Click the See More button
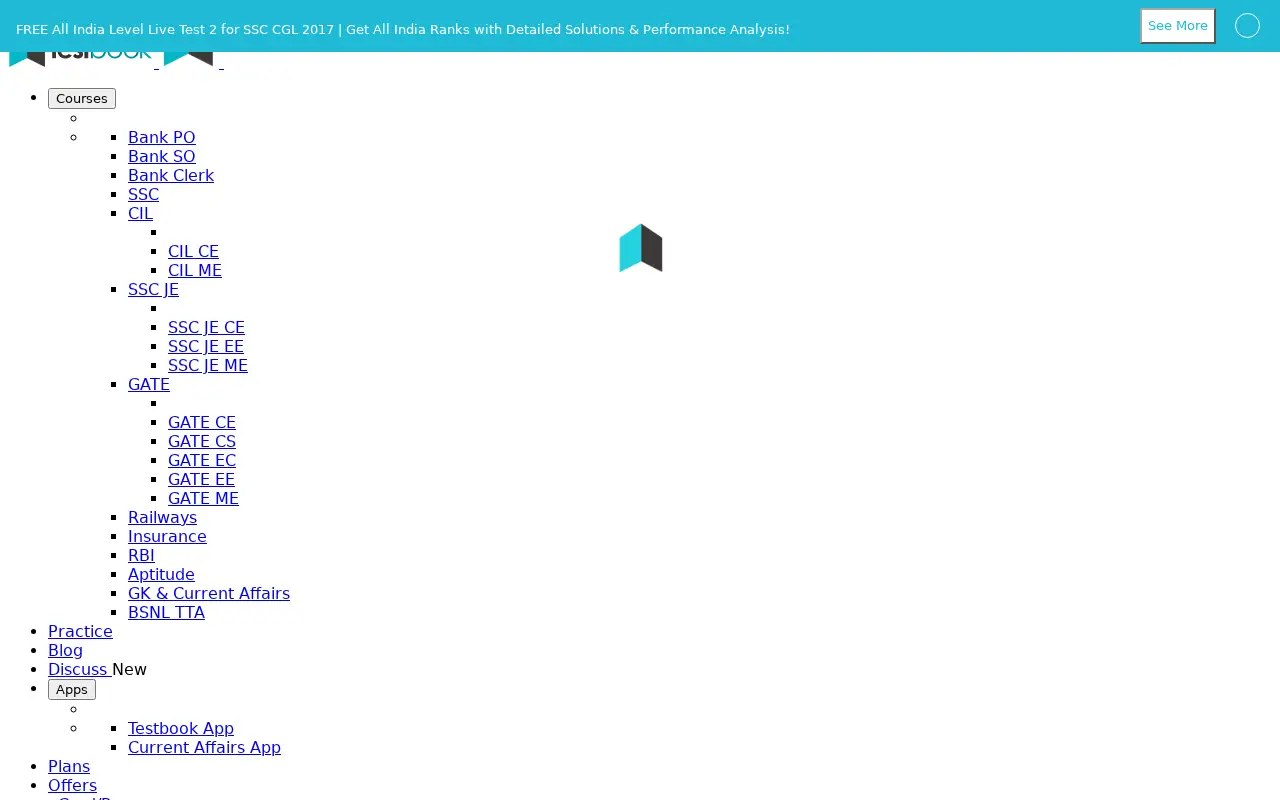The height and width of the screenshot is (800, 1280). (x=1178, y=26)
